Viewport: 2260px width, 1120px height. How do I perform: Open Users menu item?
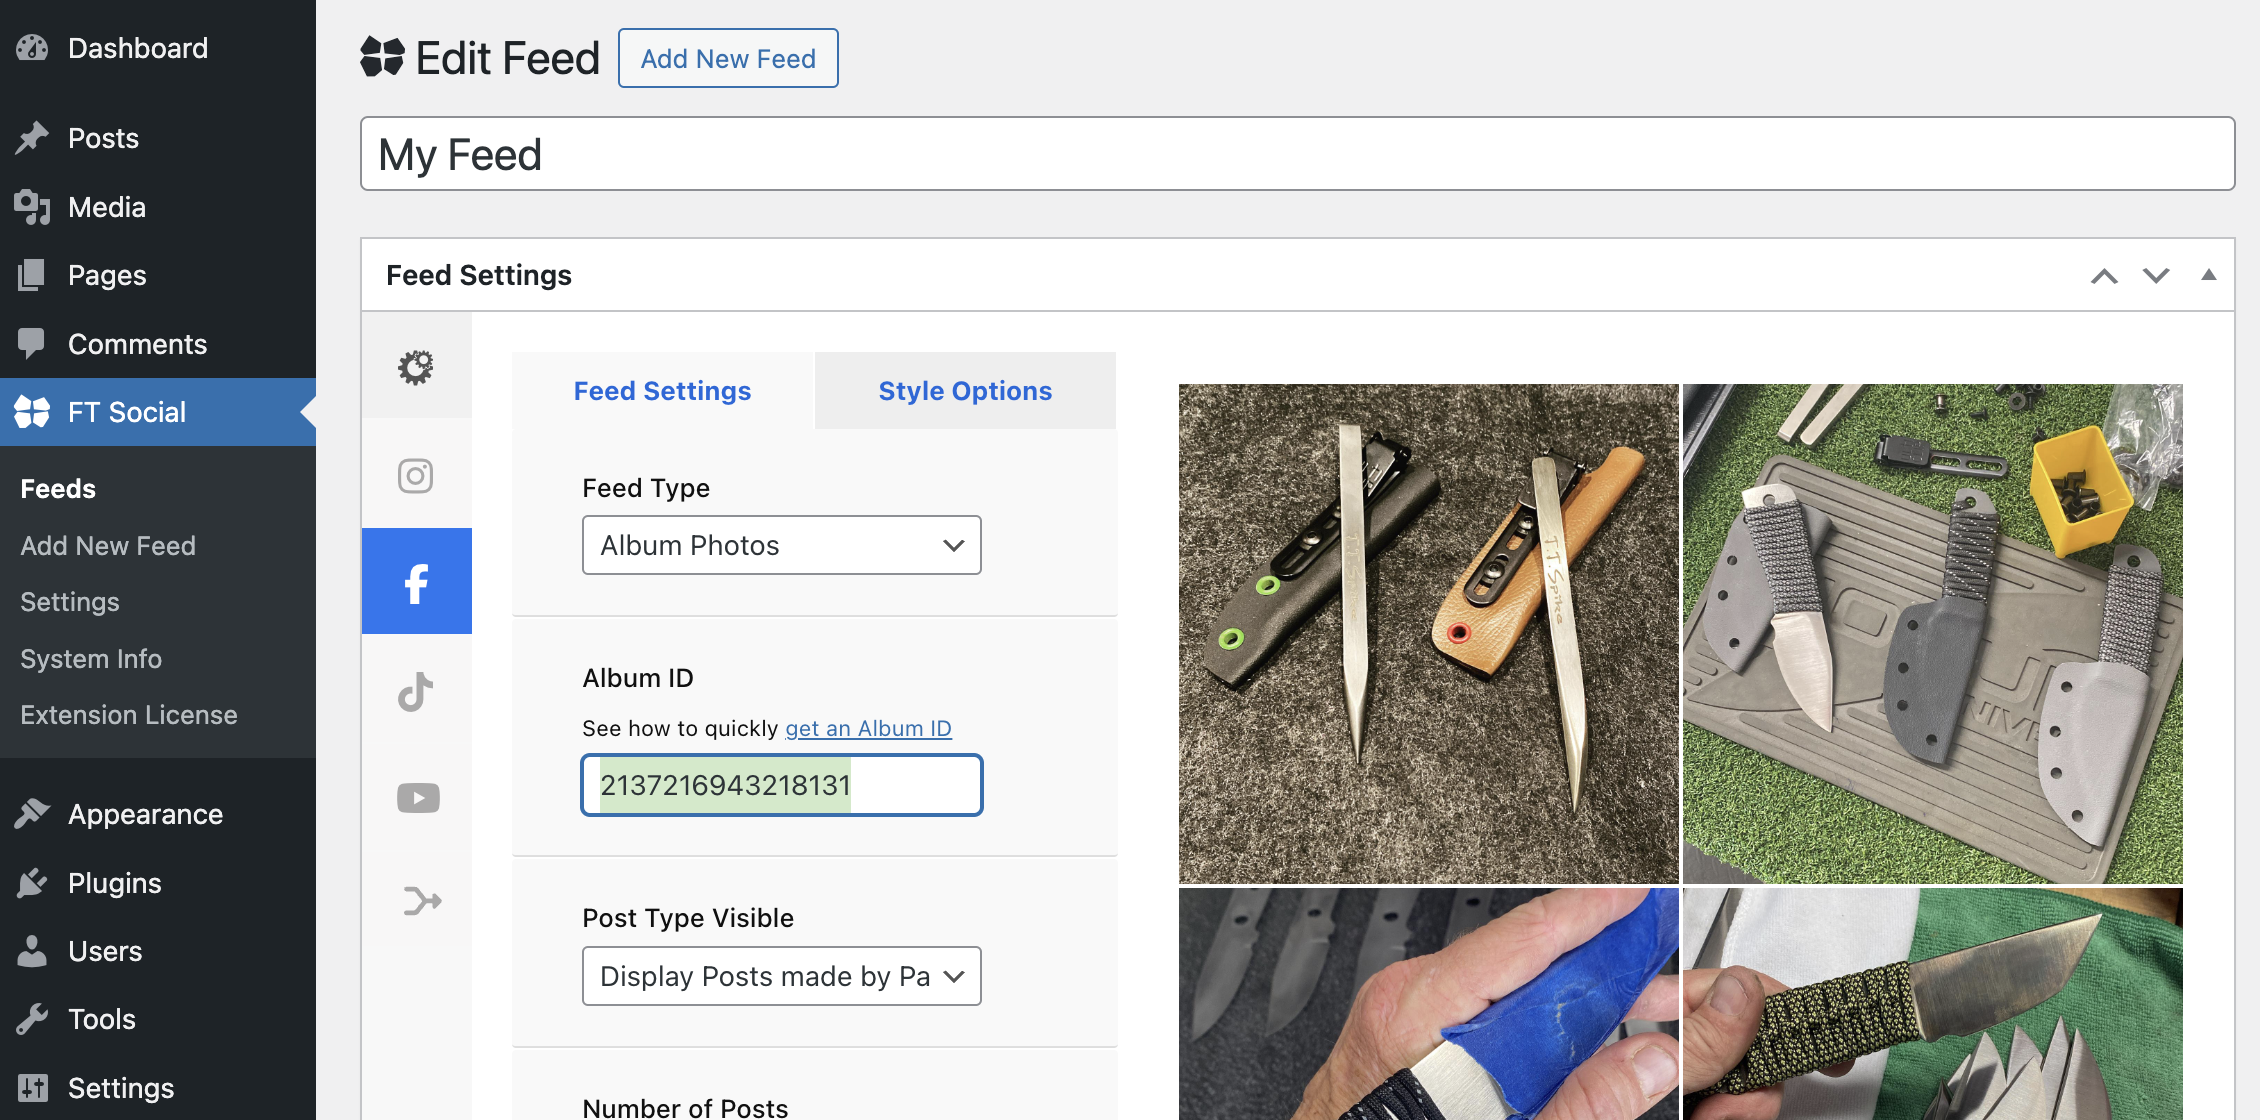click(x=158, y=951)
